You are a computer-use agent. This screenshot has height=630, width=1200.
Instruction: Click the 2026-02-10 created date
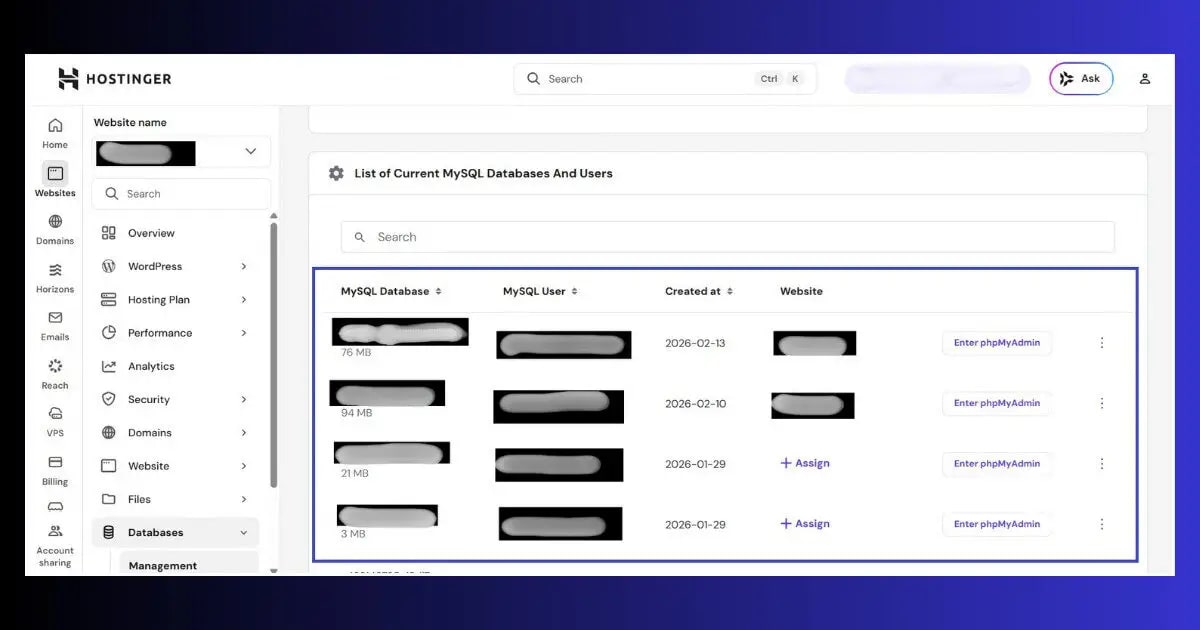[695, 404]
